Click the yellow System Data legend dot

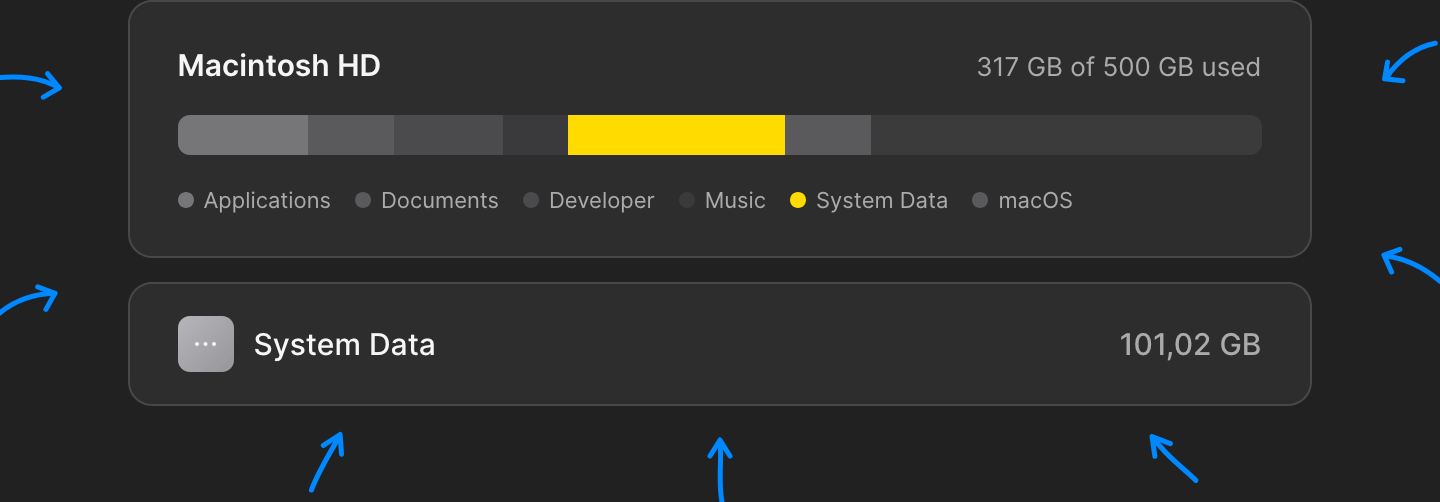(x=798, y=200)
